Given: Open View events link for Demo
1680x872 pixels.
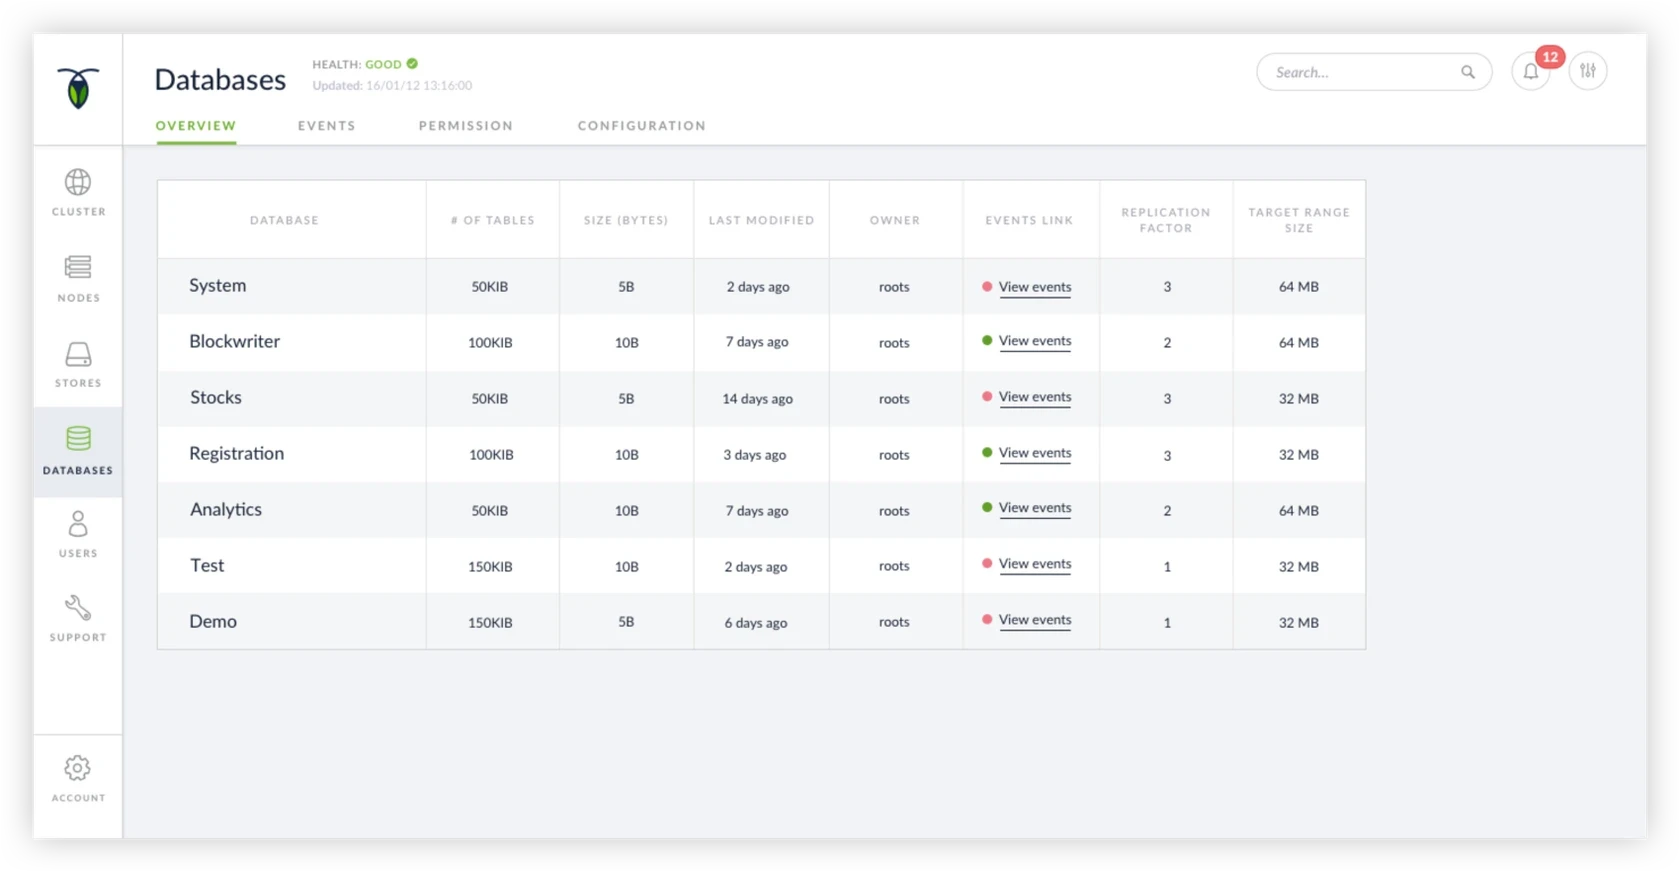Looking at the screenshot, I should [1035, 620].
